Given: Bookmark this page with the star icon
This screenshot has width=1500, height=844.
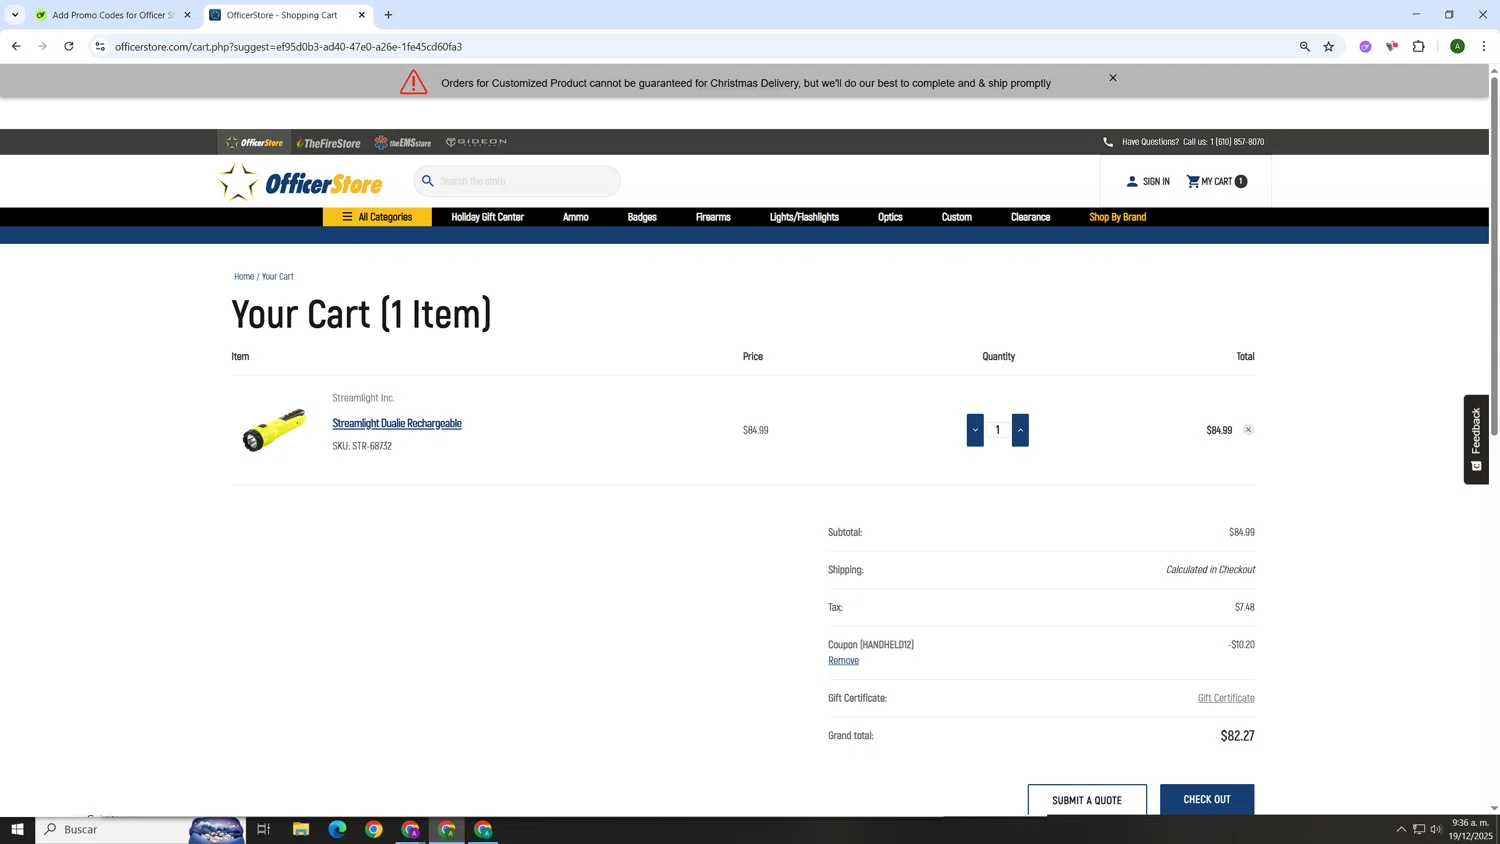Looking at the screenshot, I should [x=1329, y=46].
